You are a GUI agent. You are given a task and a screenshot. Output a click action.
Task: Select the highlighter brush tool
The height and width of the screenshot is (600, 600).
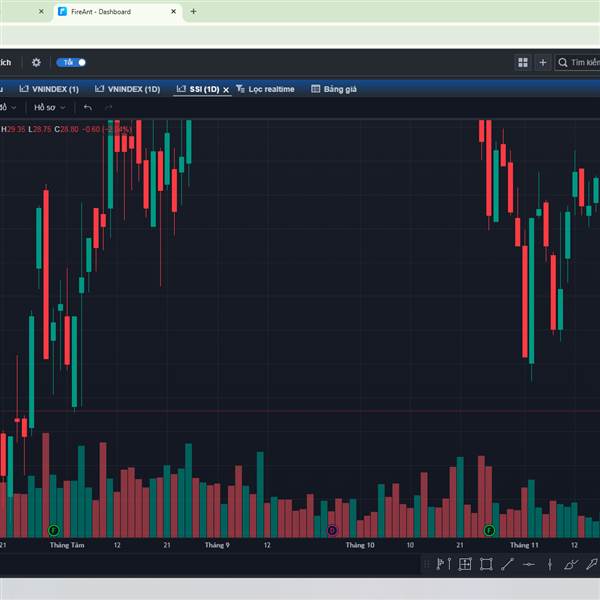(x=571, y=564)
